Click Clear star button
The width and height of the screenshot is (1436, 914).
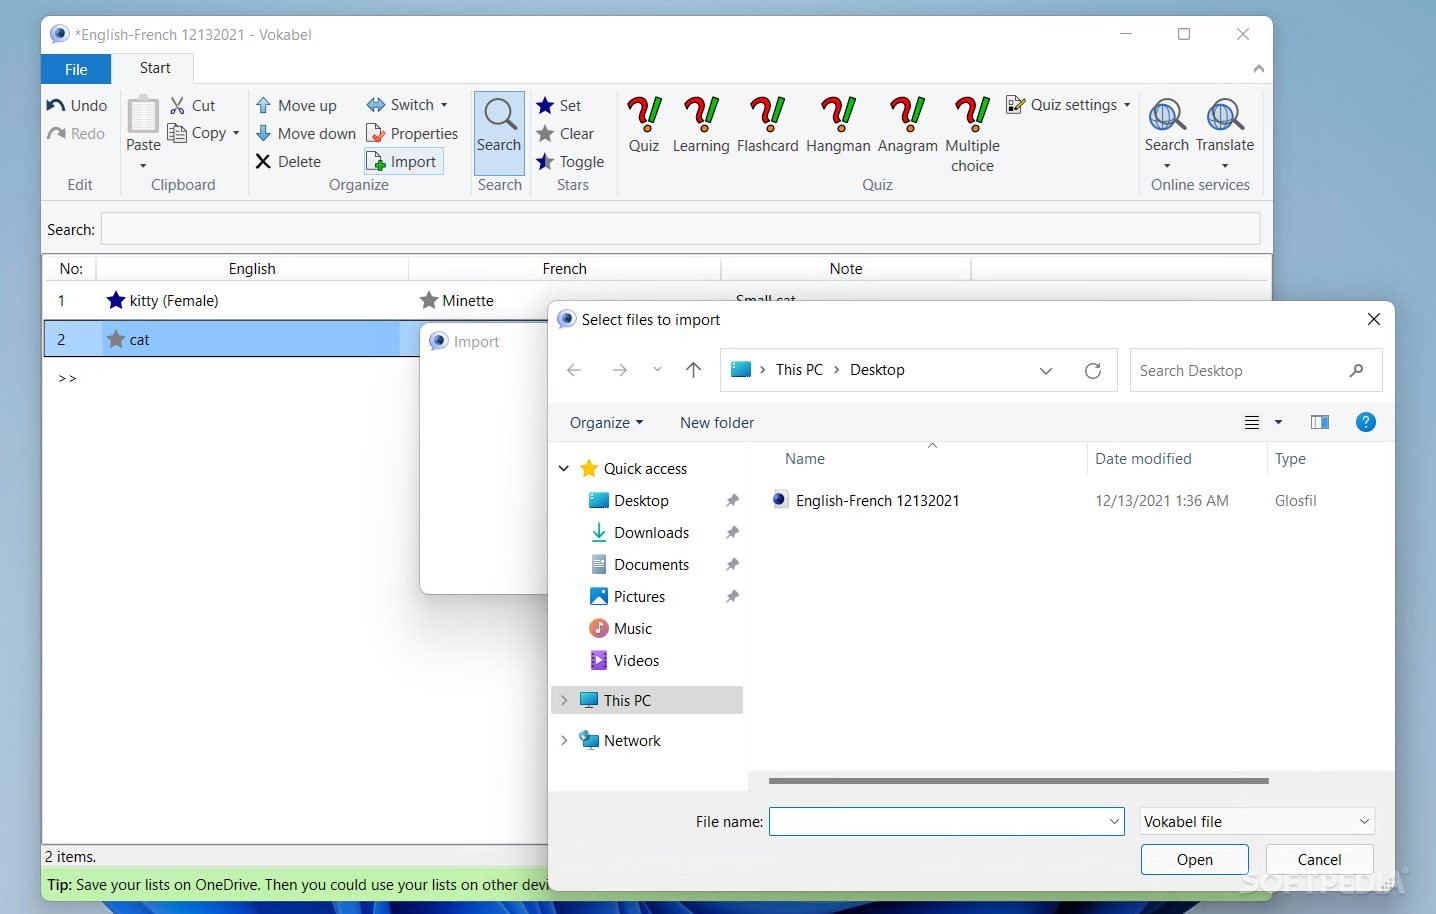pyautogui.click(x=565, y=133)
